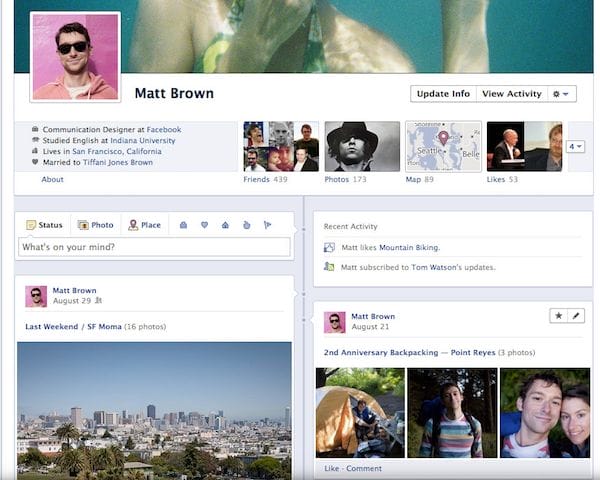Open Tom Watson's profile link
This screenshot has height=480, width=600.
(x=434, y=267)
